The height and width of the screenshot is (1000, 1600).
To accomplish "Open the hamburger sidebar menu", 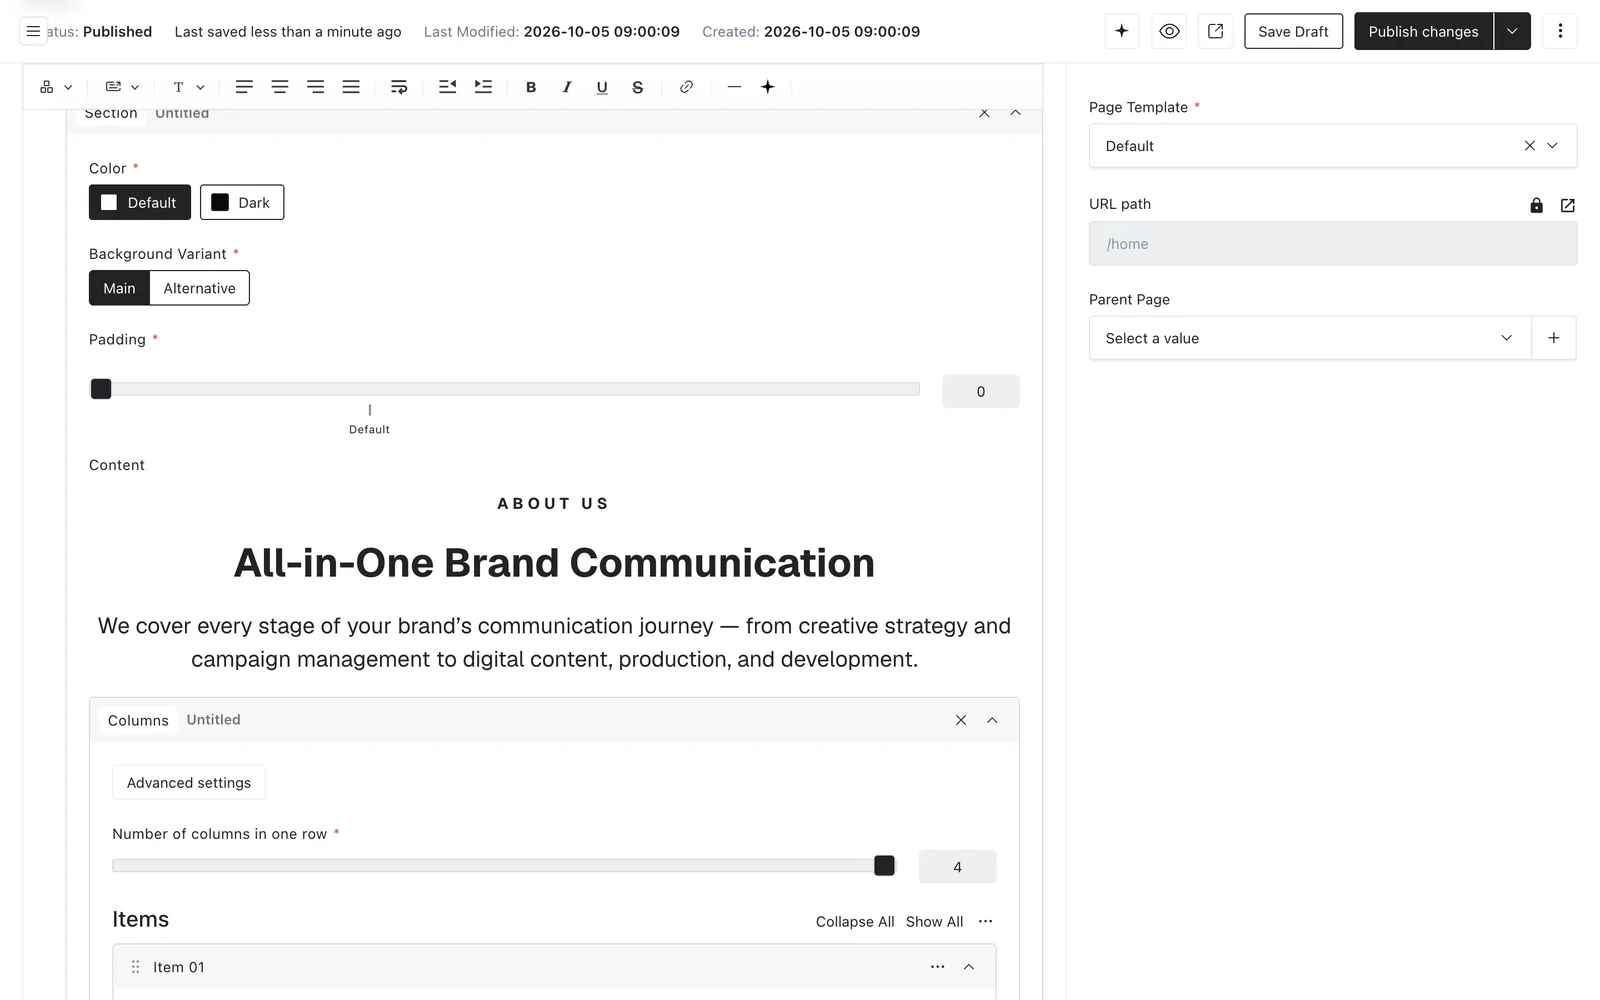I will pos(33,32).
